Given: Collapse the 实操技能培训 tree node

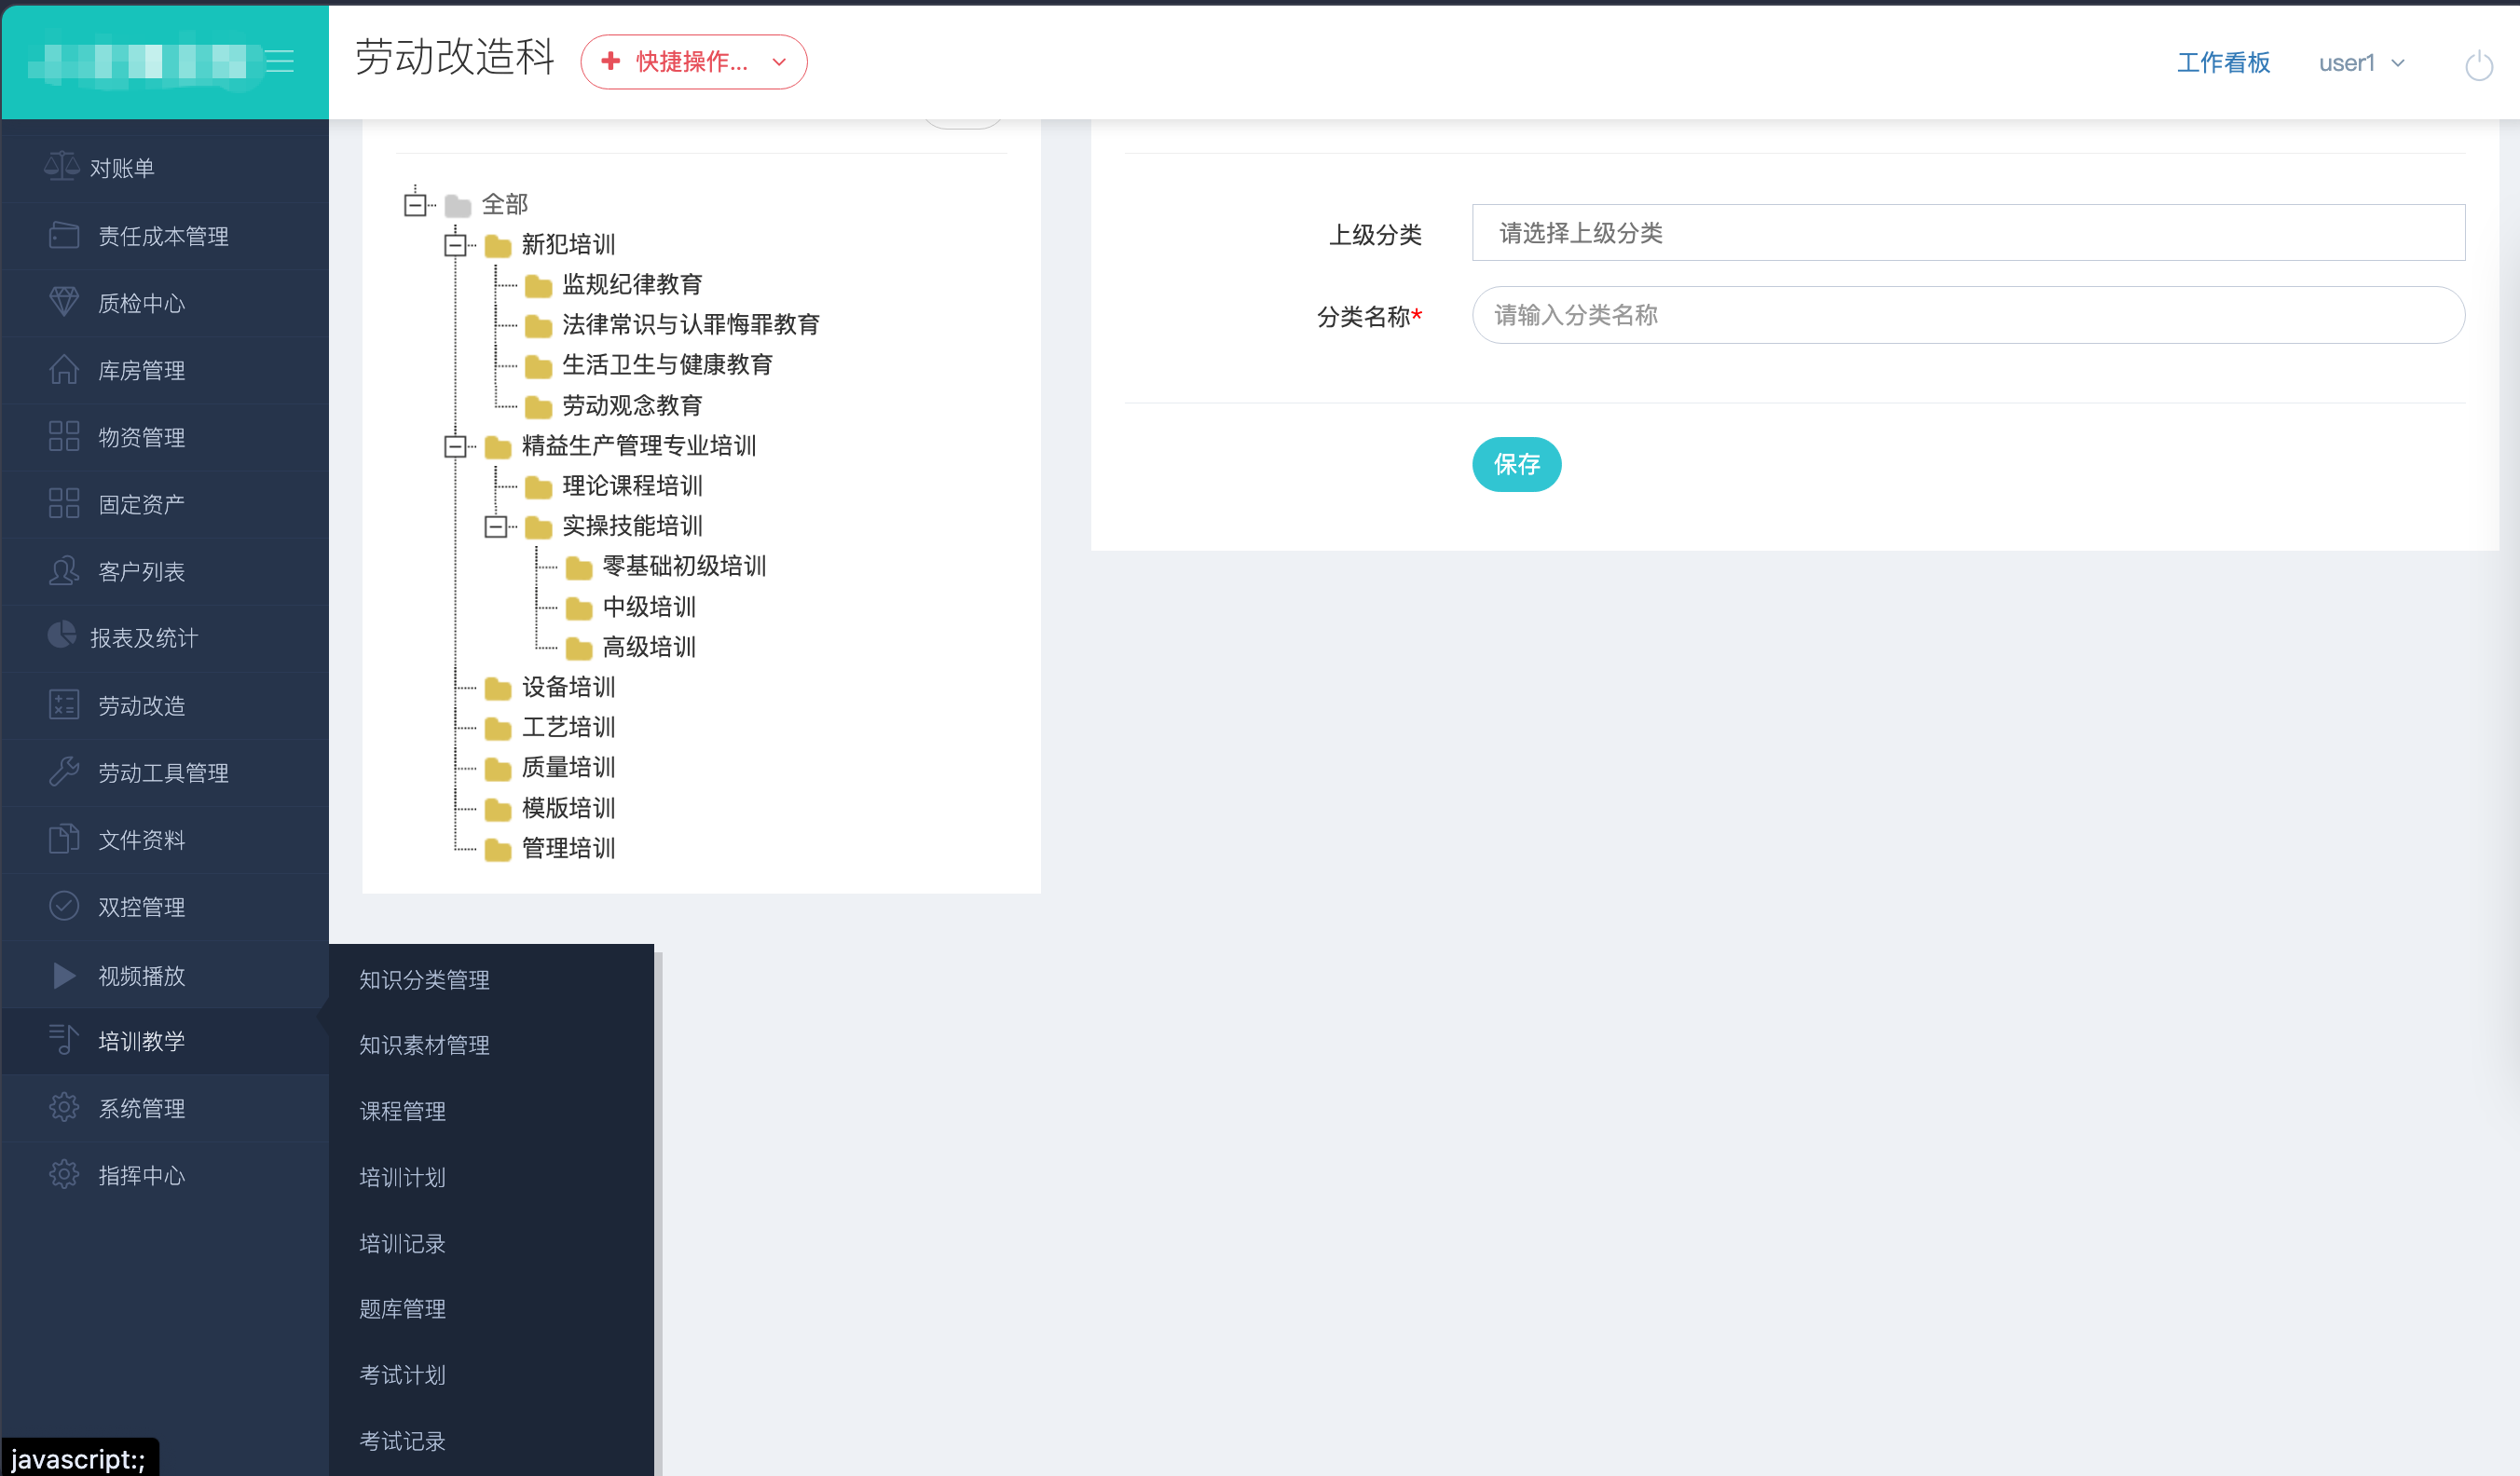Looking at the screenshot, I should 495,526.
